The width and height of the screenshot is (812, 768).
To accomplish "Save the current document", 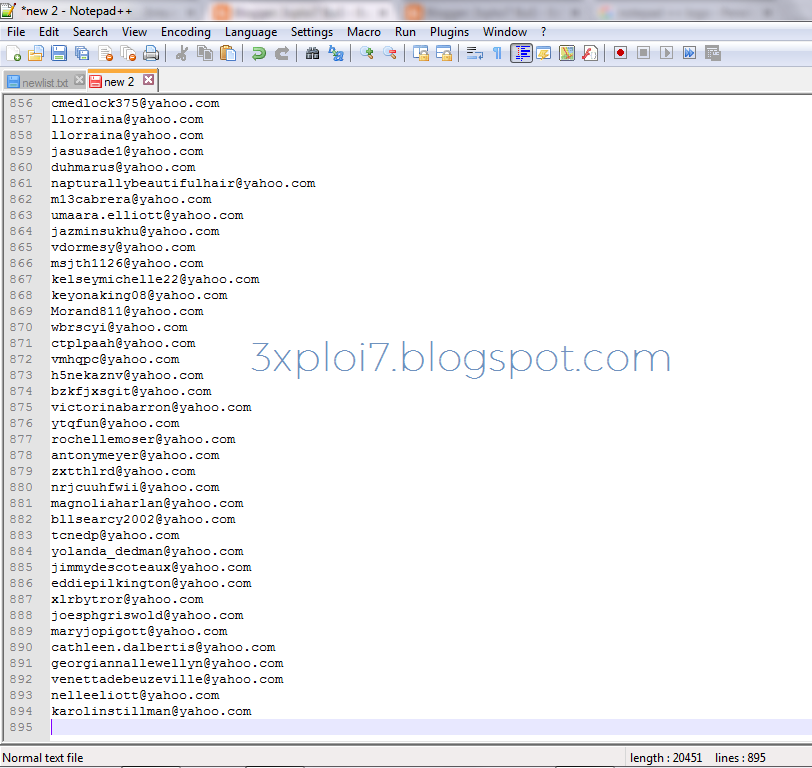I will pyautogui.click(x=58, y=54).
